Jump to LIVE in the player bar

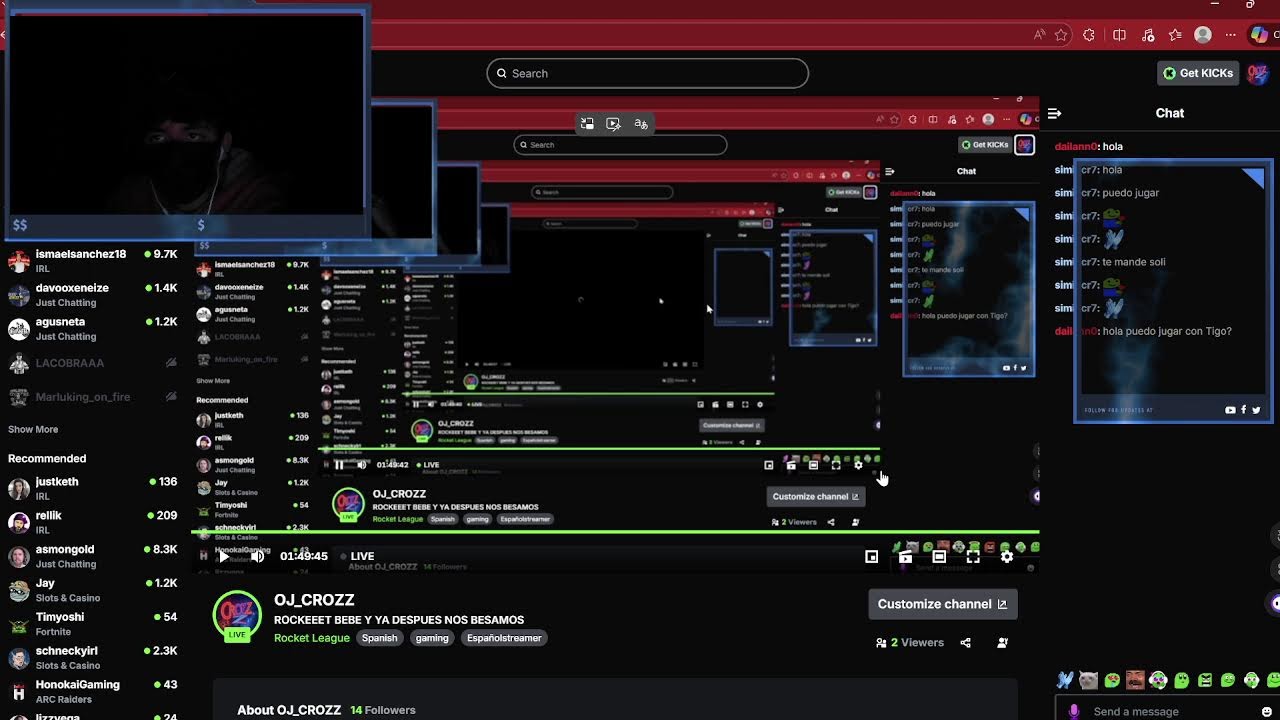coord(358,556)
